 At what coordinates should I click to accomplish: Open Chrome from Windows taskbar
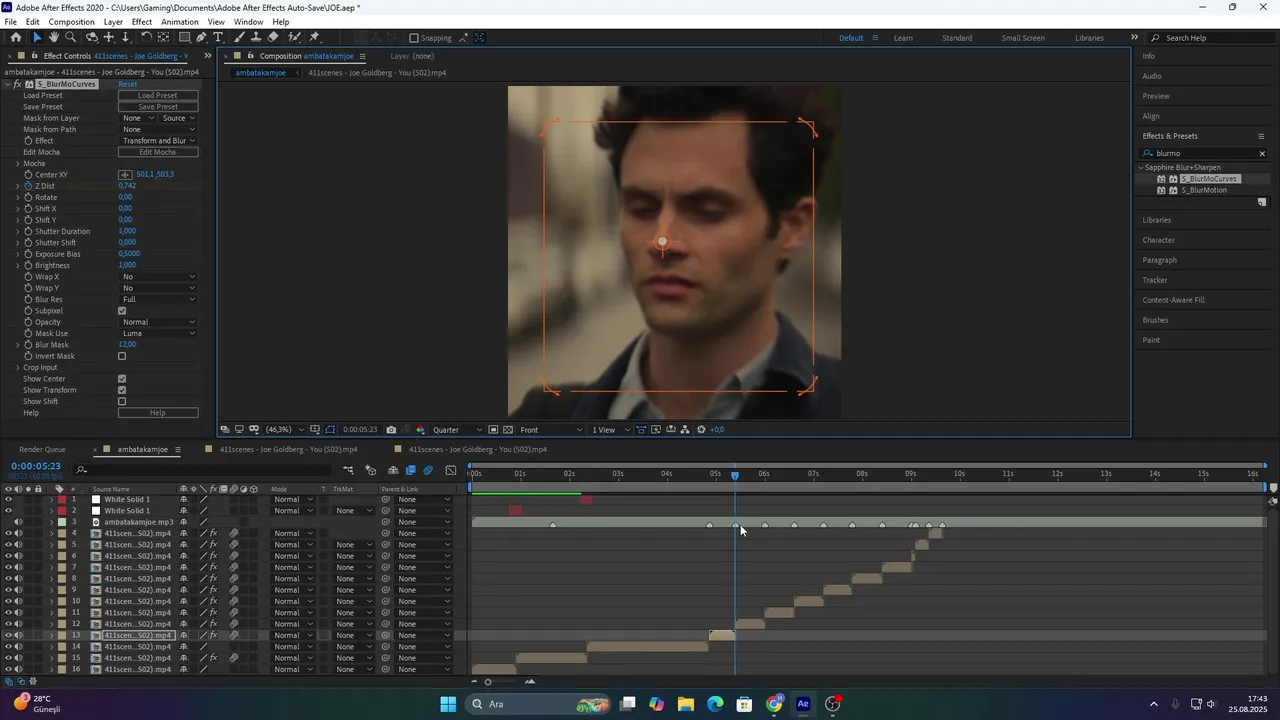(774, 704)
